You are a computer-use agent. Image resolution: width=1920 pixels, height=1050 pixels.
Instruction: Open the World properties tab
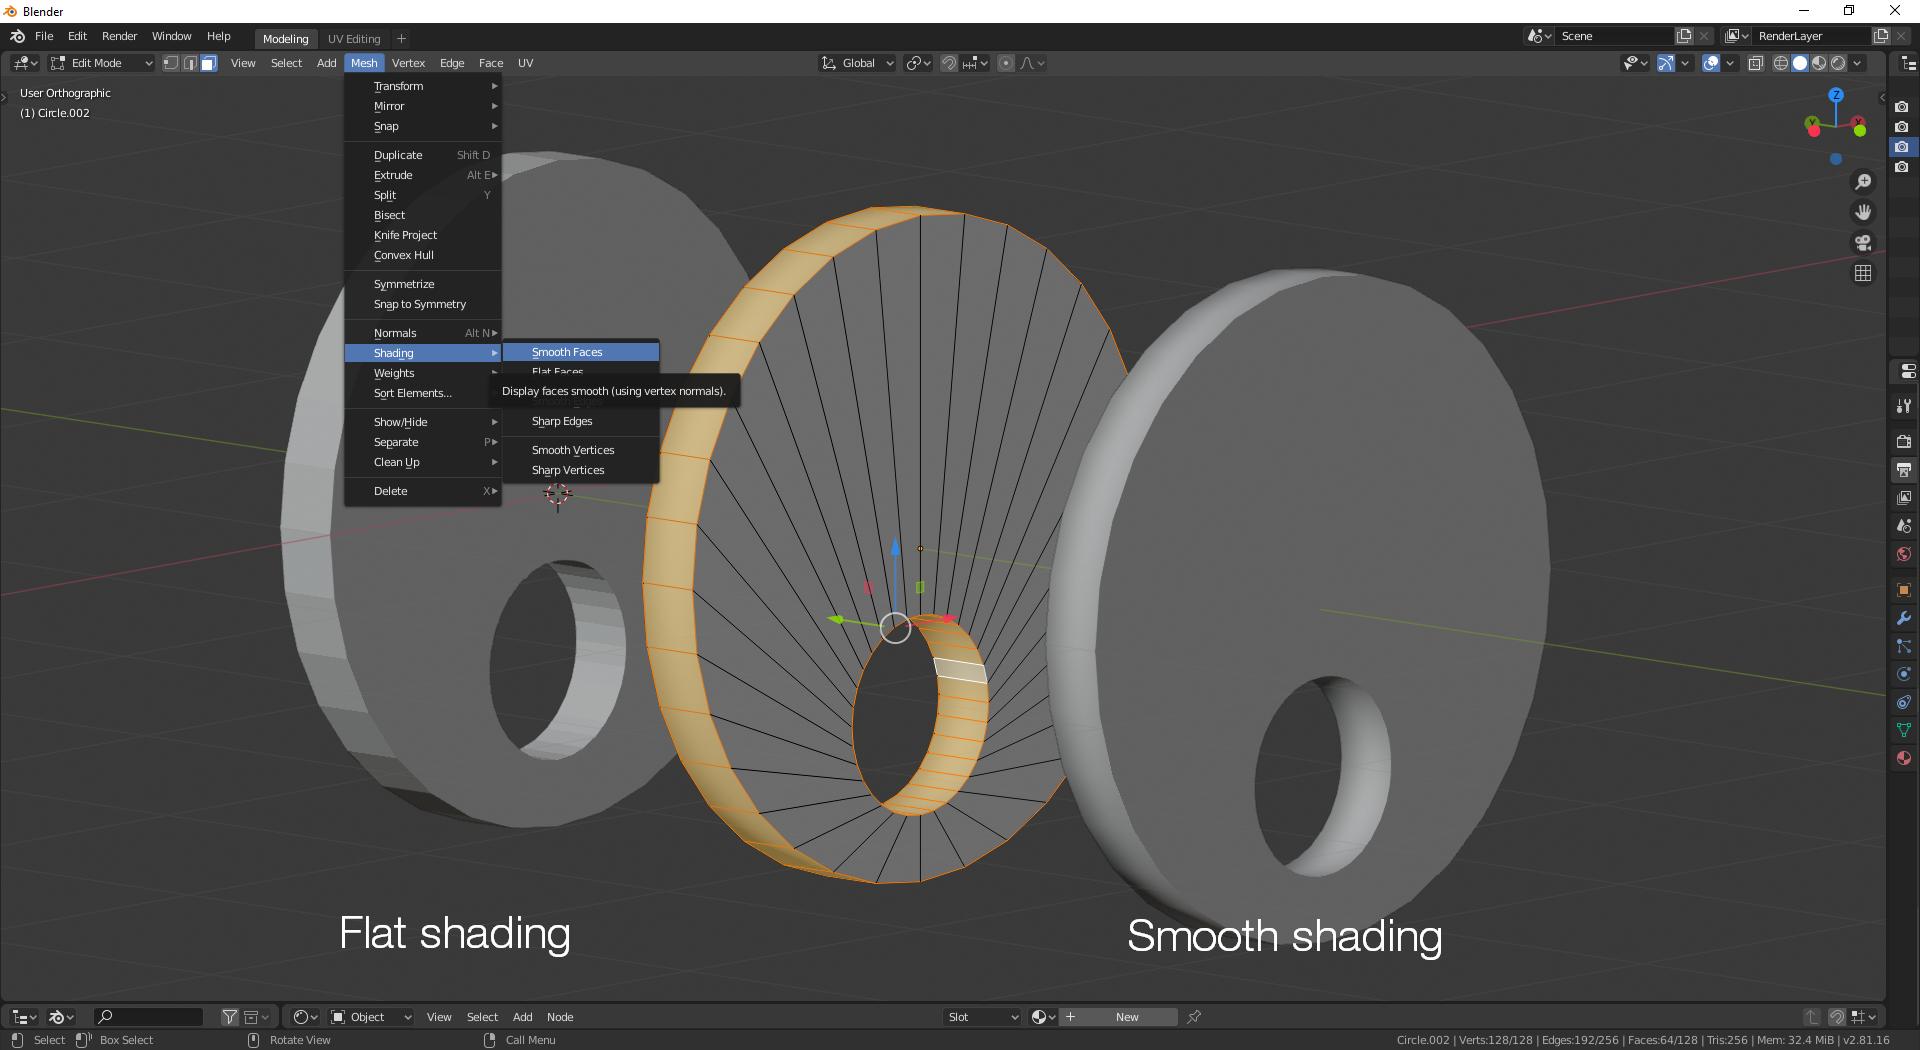(1905, 553)
